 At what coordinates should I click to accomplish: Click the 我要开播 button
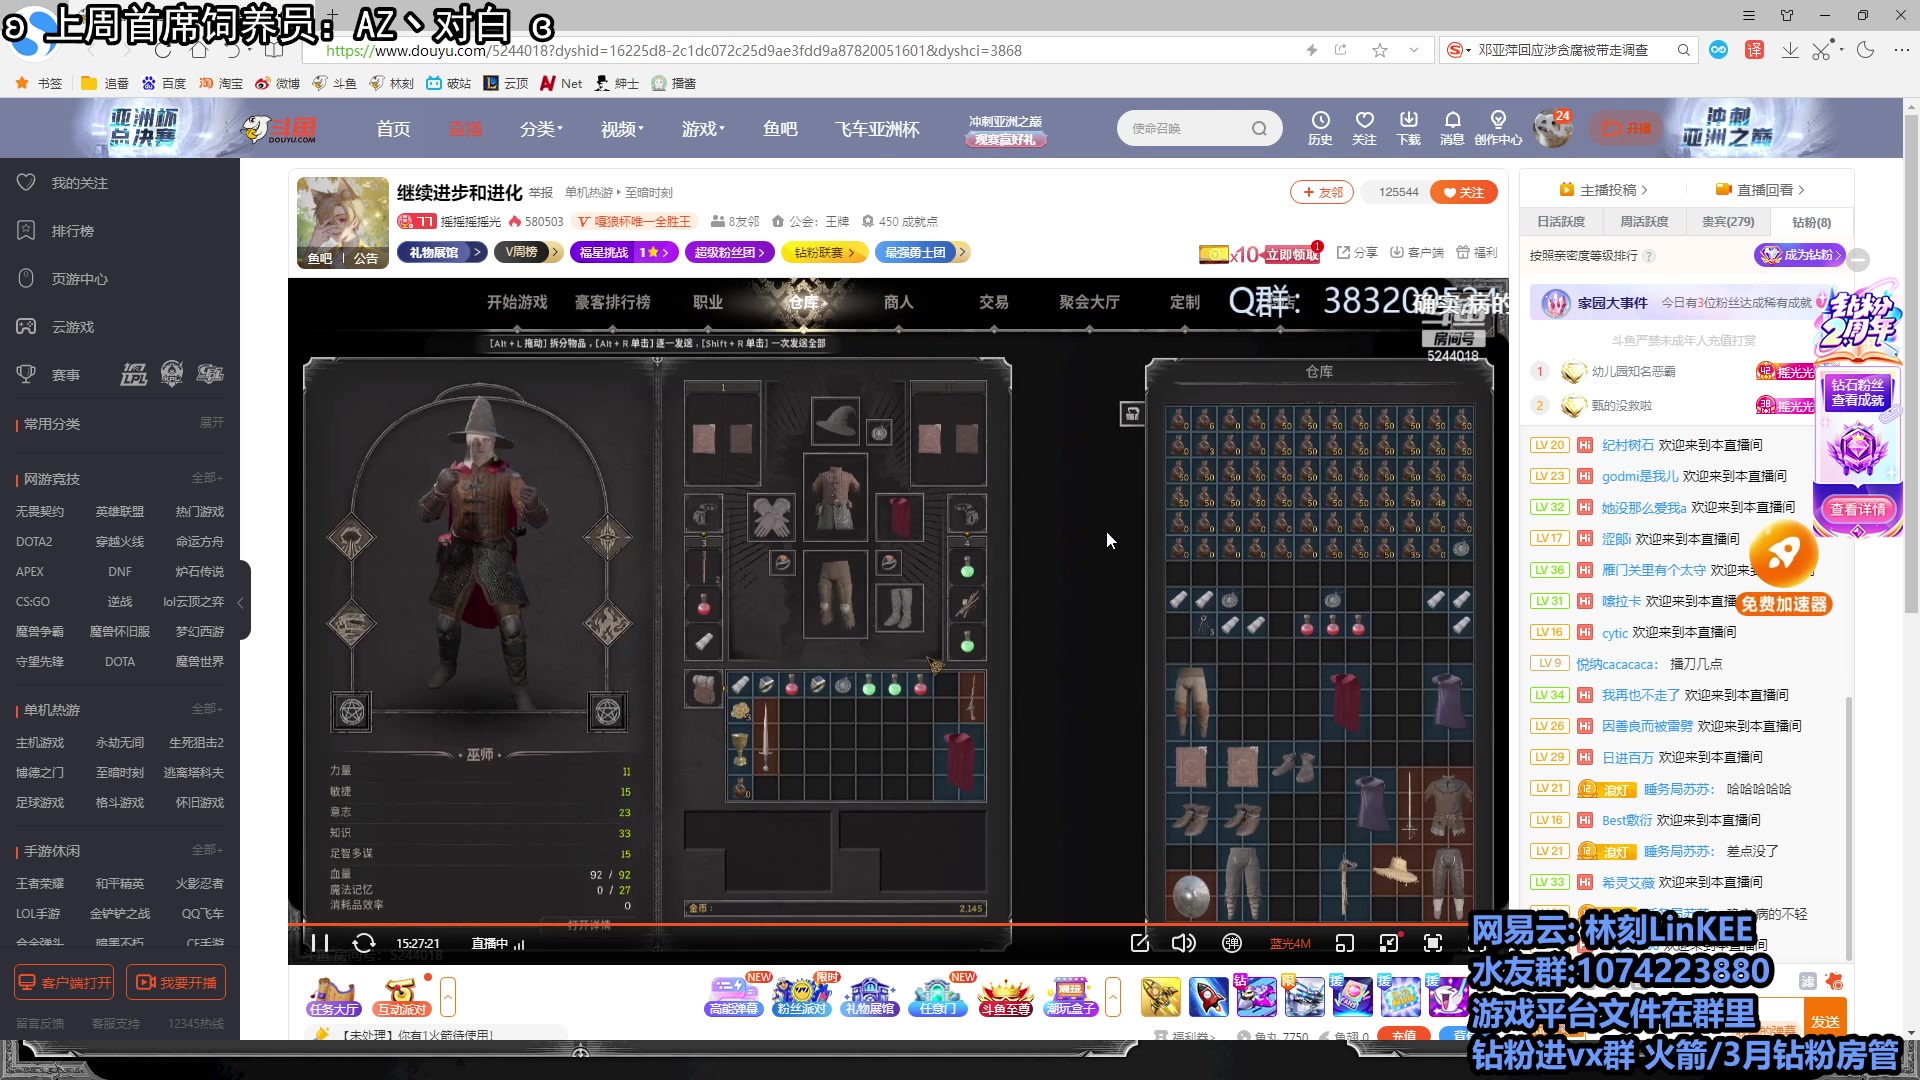(176, 983)
